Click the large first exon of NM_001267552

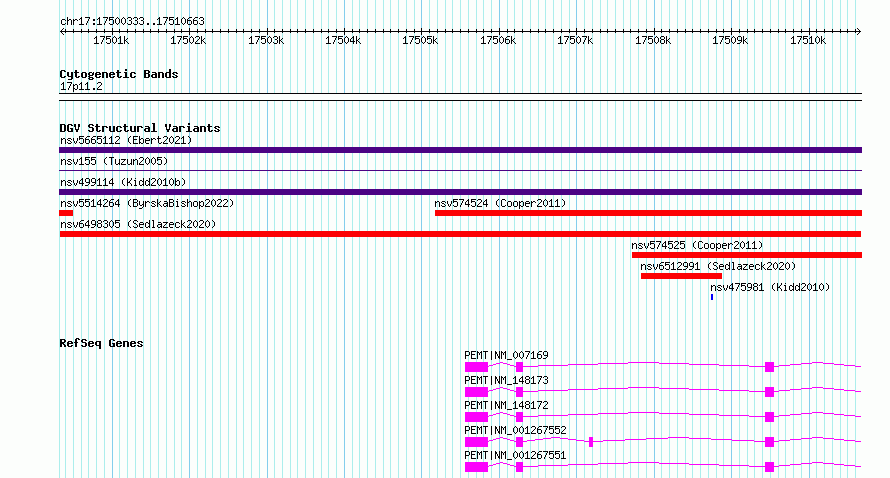click(x=476, y=442)
